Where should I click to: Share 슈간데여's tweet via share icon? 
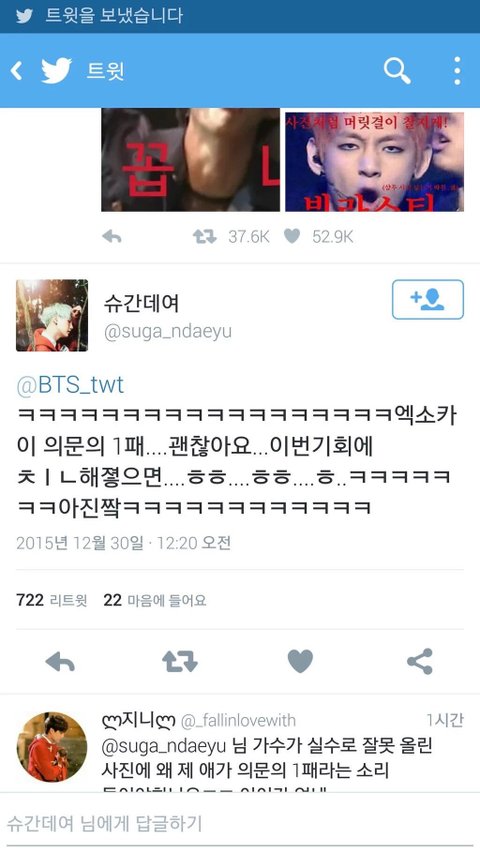click(420, 662)
